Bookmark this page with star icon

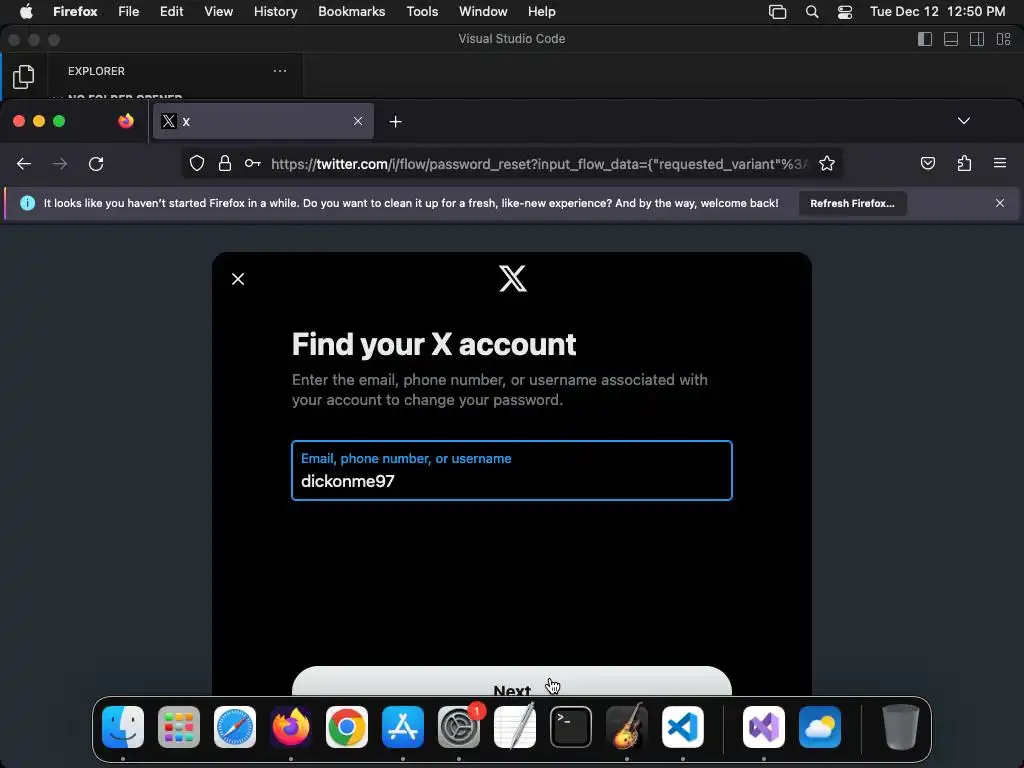[827, 163]
